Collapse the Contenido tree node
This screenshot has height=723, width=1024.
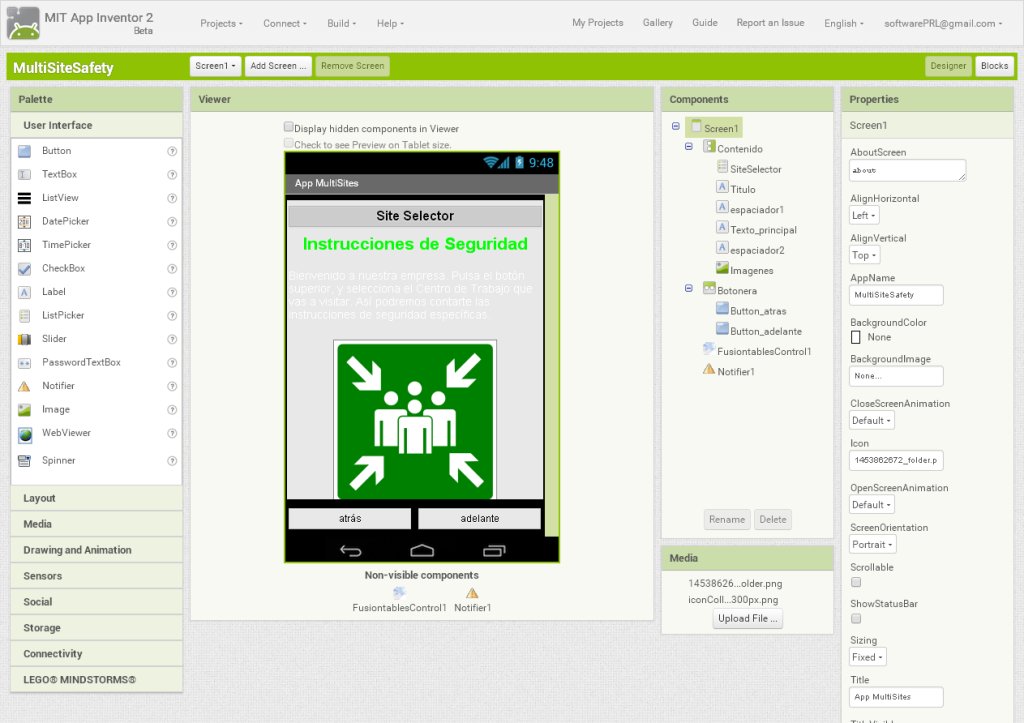(688, 146)
